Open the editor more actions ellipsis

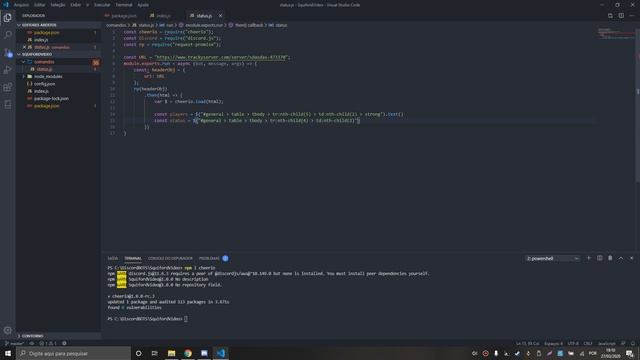tap(631, 16)
